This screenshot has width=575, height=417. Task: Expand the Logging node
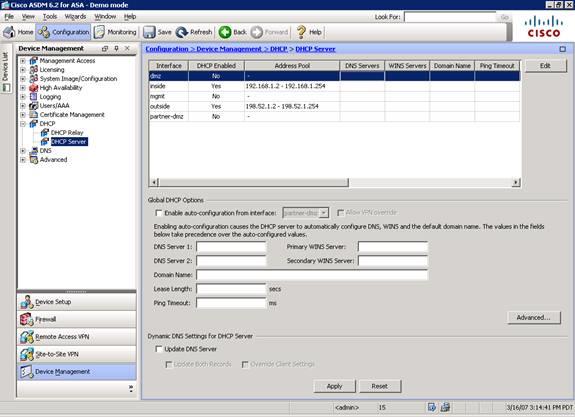point(23,97)
